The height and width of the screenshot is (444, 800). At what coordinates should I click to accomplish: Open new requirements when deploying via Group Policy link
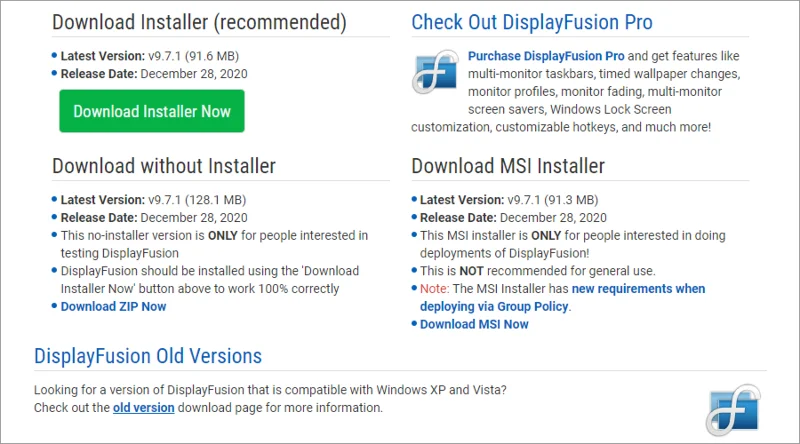click(x=562, y=298)
